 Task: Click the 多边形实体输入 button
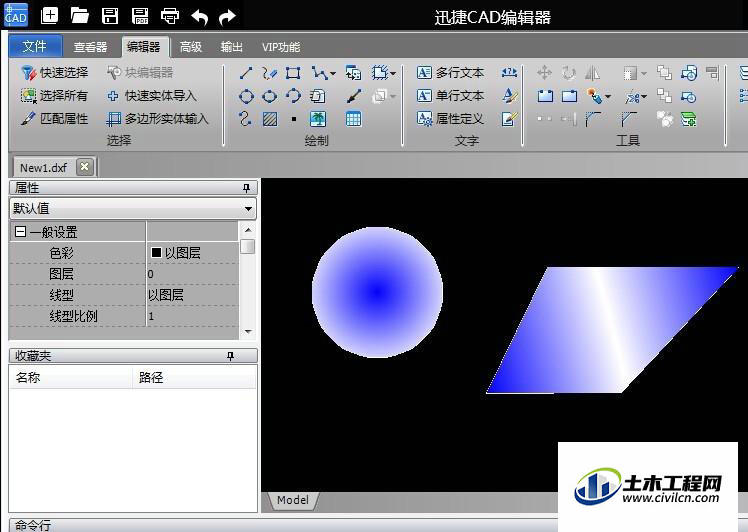pos(158,118)
